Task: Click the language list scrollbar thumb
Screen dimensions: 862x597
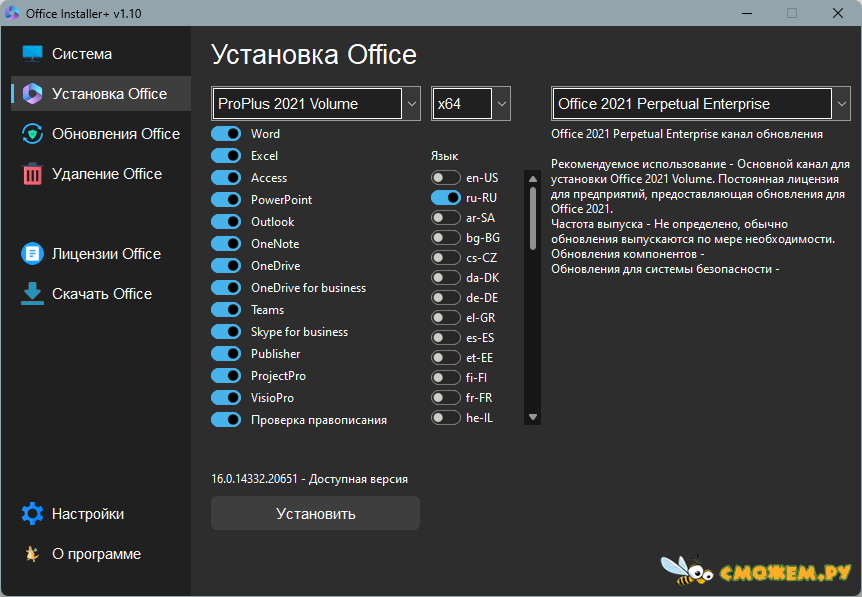Action: point(533,218)
